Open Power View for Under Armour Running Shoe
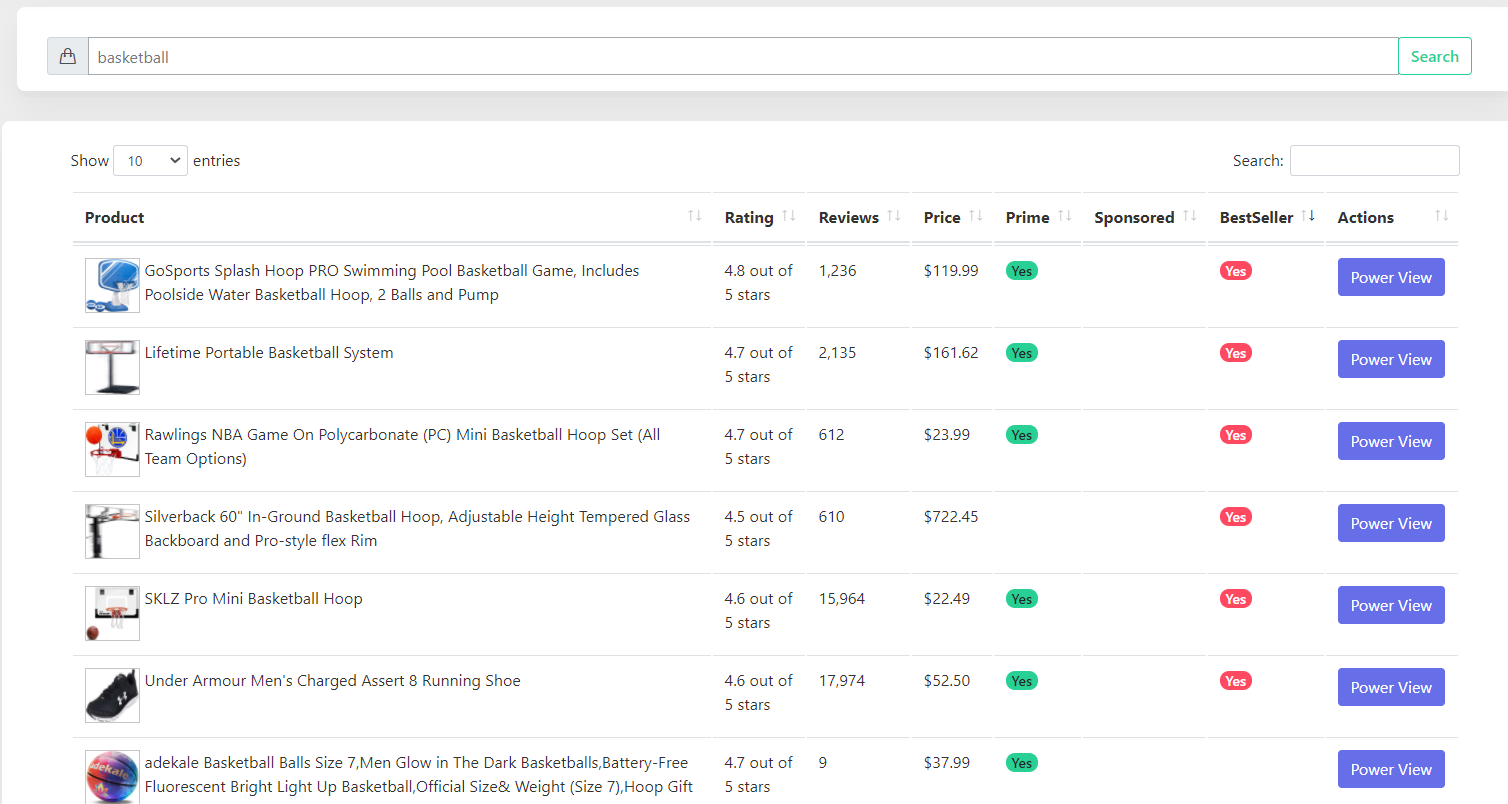This screenshot has width=1508, height=804. (x=1391, y=687)
